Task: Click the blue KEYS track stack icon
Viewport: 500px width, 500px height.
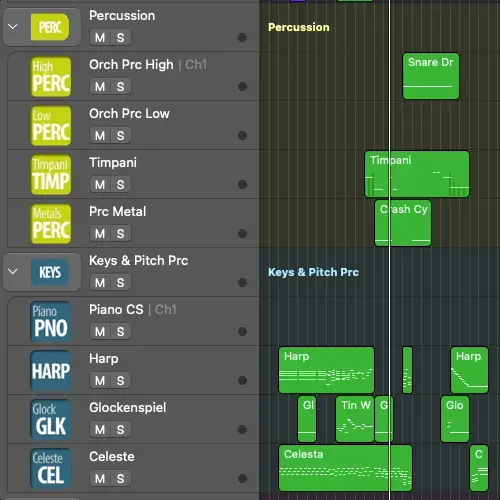Action: pyautogui.click(x=50, y=272)
